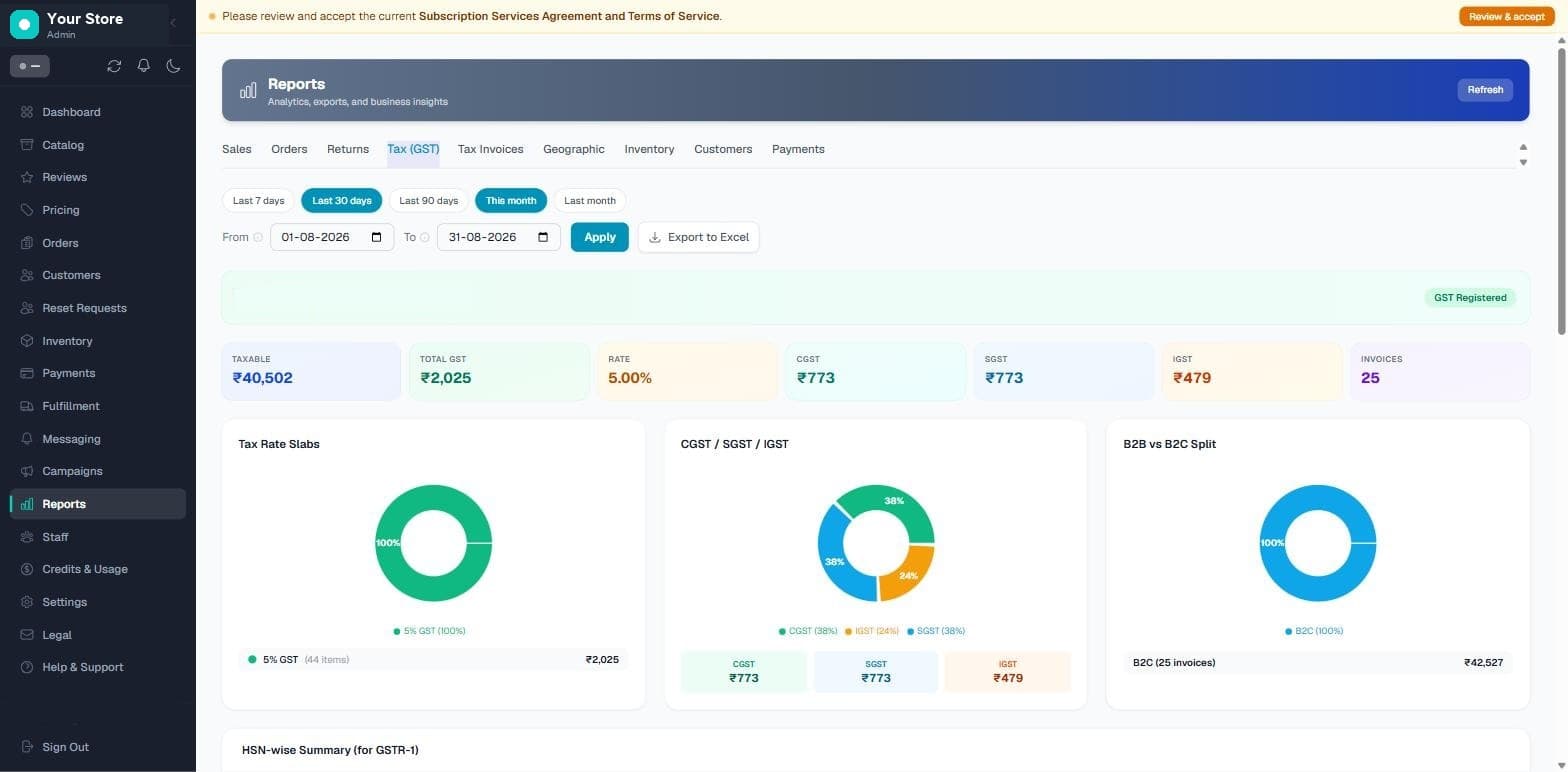Click the Reset Requests icon
Image resolution: width=1568 pixels, height=772 pixels.
pos(27,308)
